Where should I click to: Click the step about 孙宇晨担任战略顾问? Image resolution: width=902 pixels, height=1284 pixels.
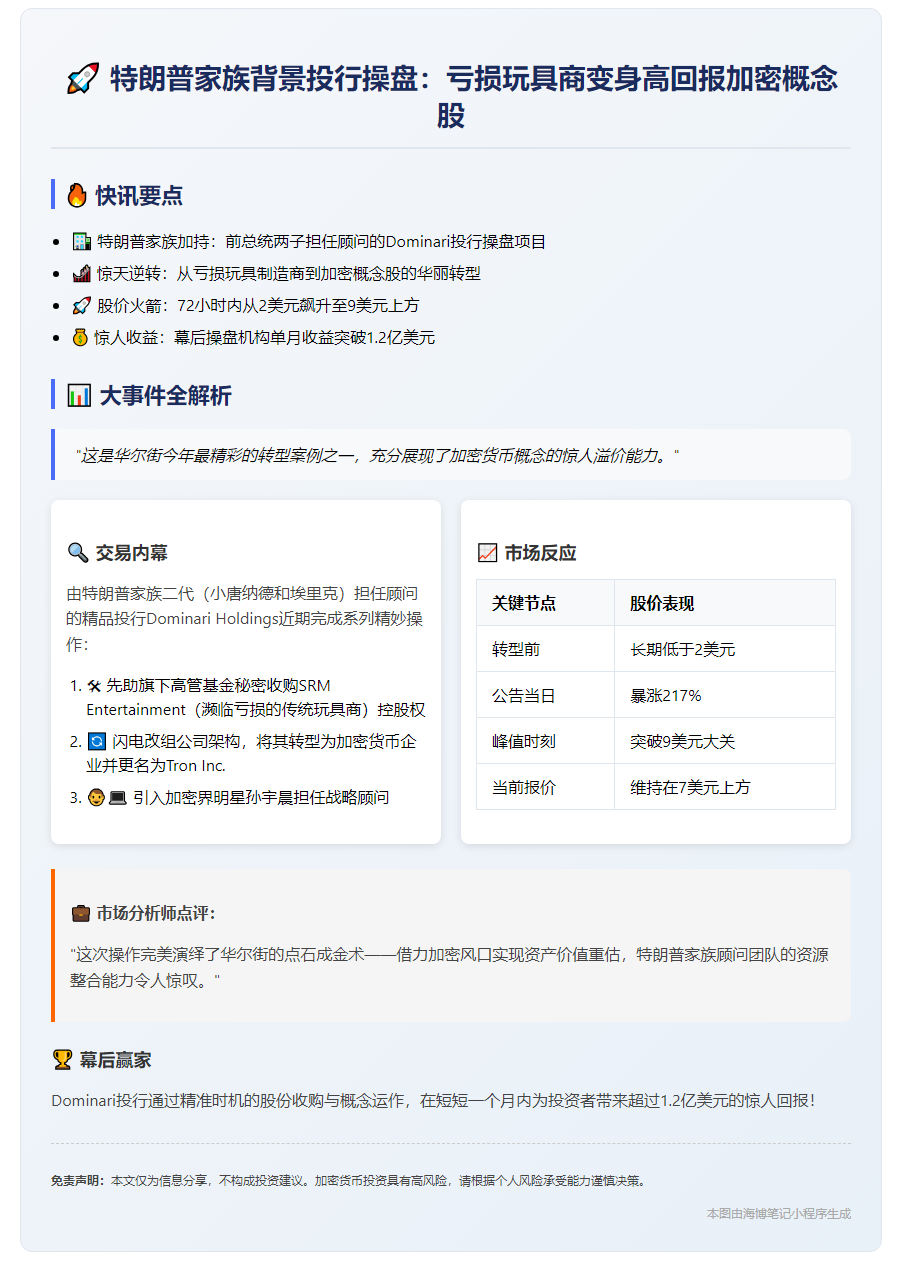point(237,798)
